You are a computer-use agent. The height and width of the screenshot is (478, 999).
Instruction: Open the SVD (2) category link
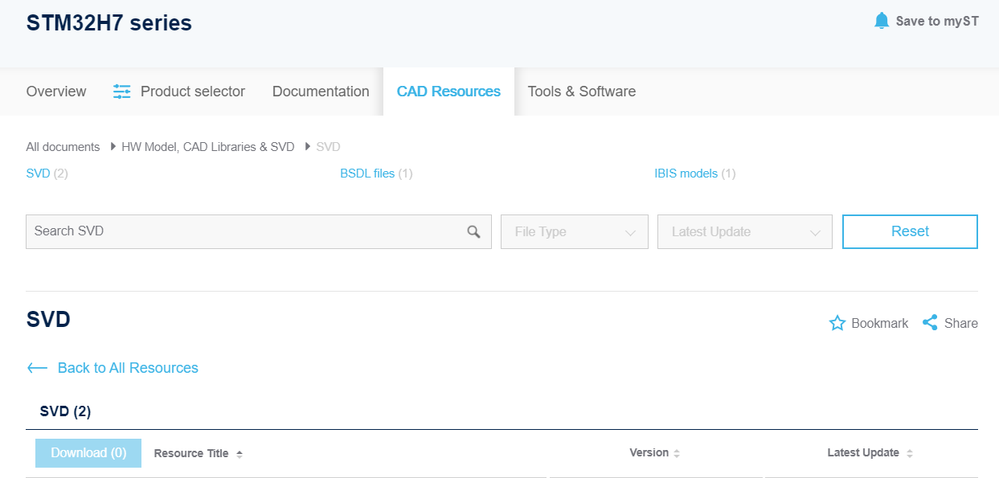47,173
